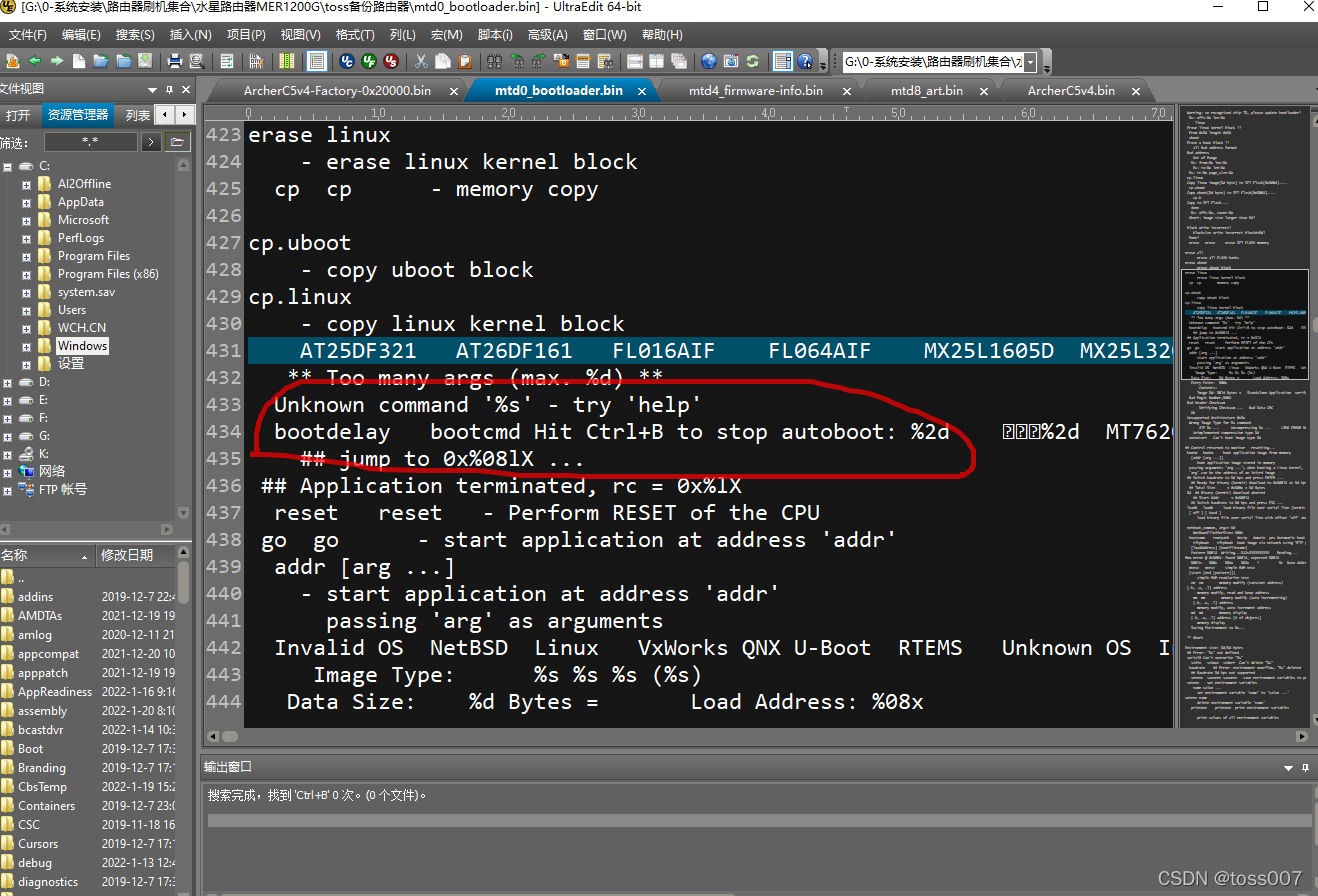Toggle column mode icon
Image resolution: width=1318 pixels, height=896 pixels.
pos(287,61)
